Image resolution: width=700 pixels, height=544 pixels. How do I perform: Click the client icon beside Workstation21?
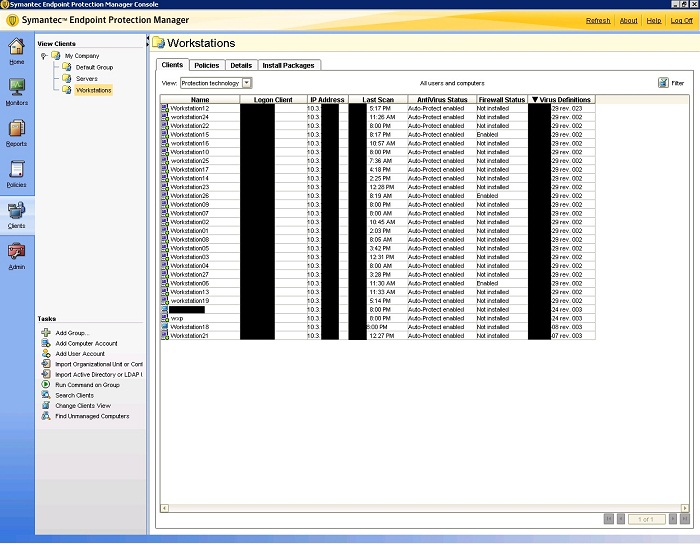coord(165,336)
